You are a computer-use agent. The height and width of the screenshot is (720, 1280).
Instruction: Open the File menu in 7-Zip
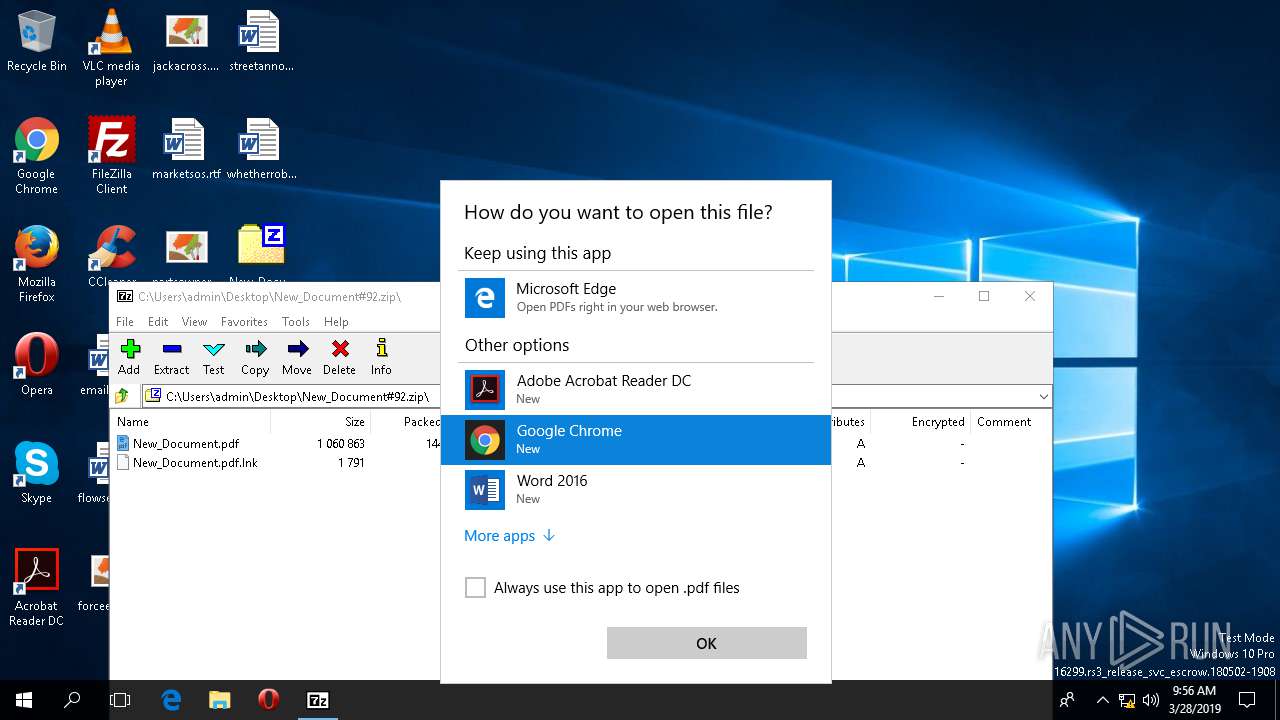125,322
